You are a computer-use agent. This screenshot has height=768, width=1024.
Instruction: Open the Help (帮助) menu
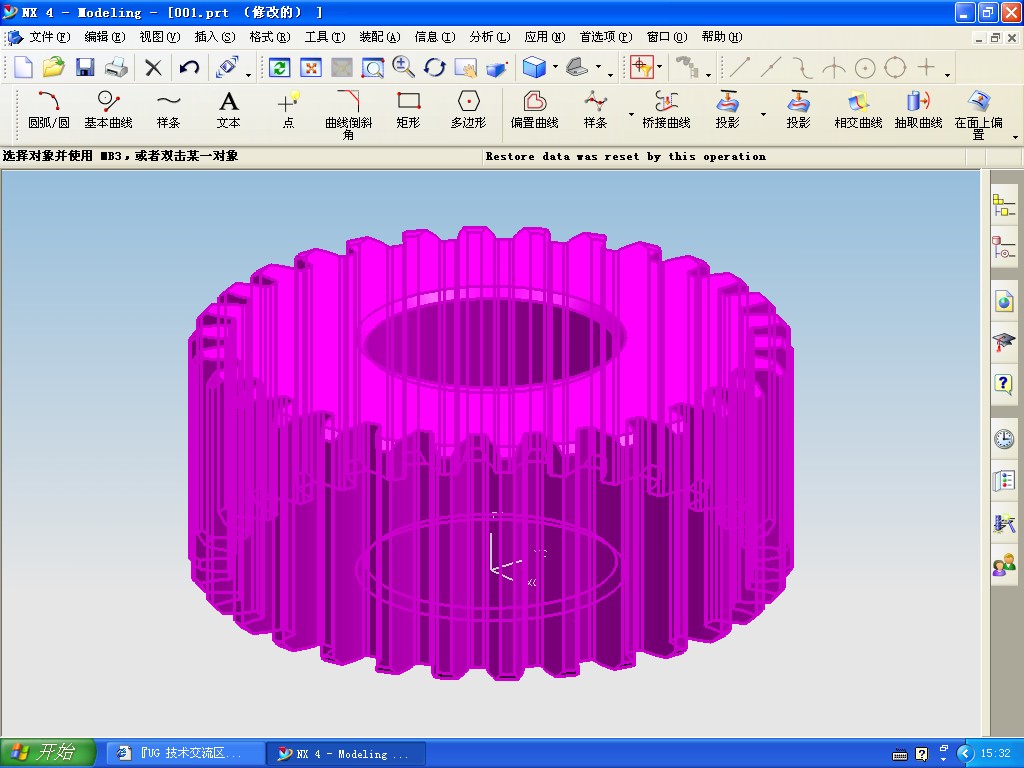point(722,37)
